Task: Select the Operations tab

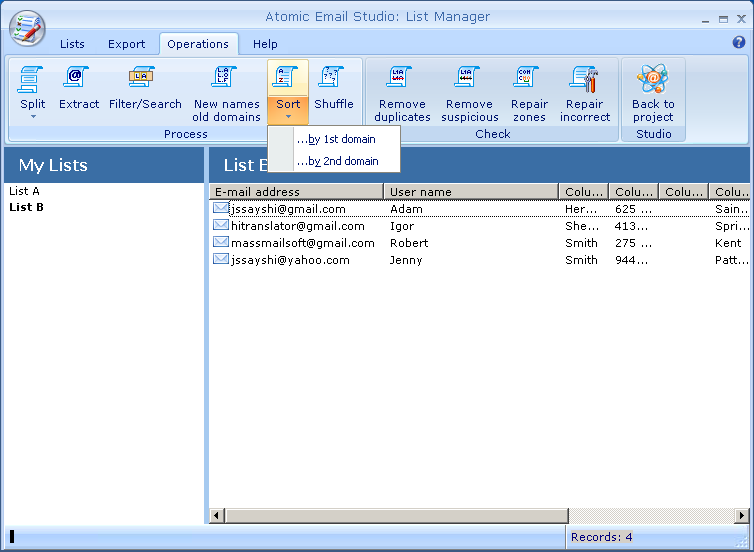Action: tap(198, 44)
